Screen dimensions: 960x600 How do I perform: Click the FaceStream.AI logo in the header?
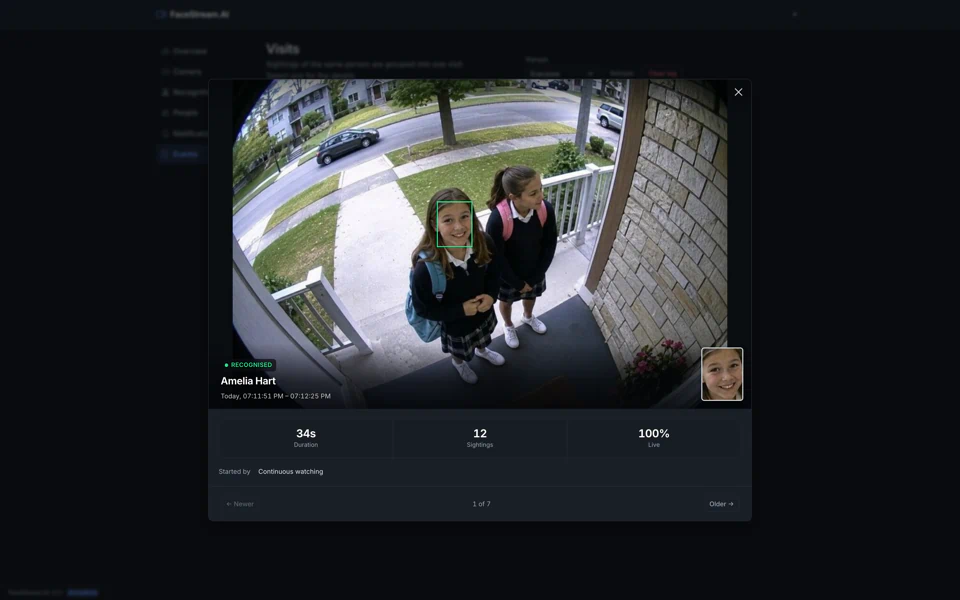tap(193, 14)
